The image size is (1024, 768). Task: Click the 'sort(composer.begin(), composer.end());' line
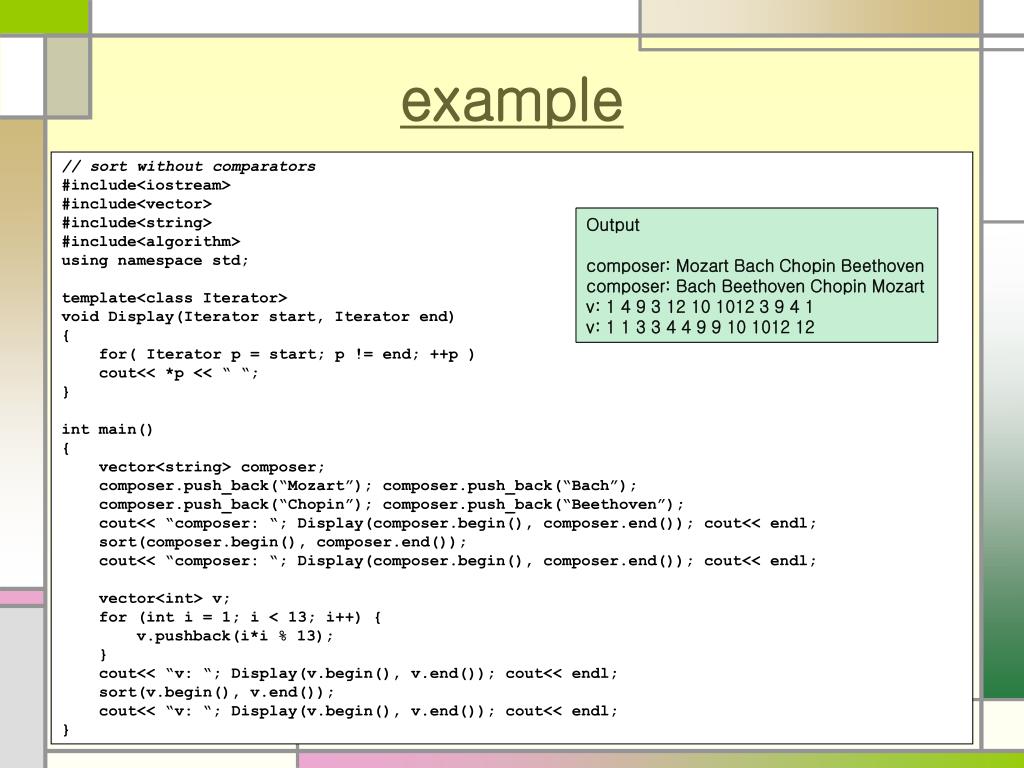pos(283,542)
